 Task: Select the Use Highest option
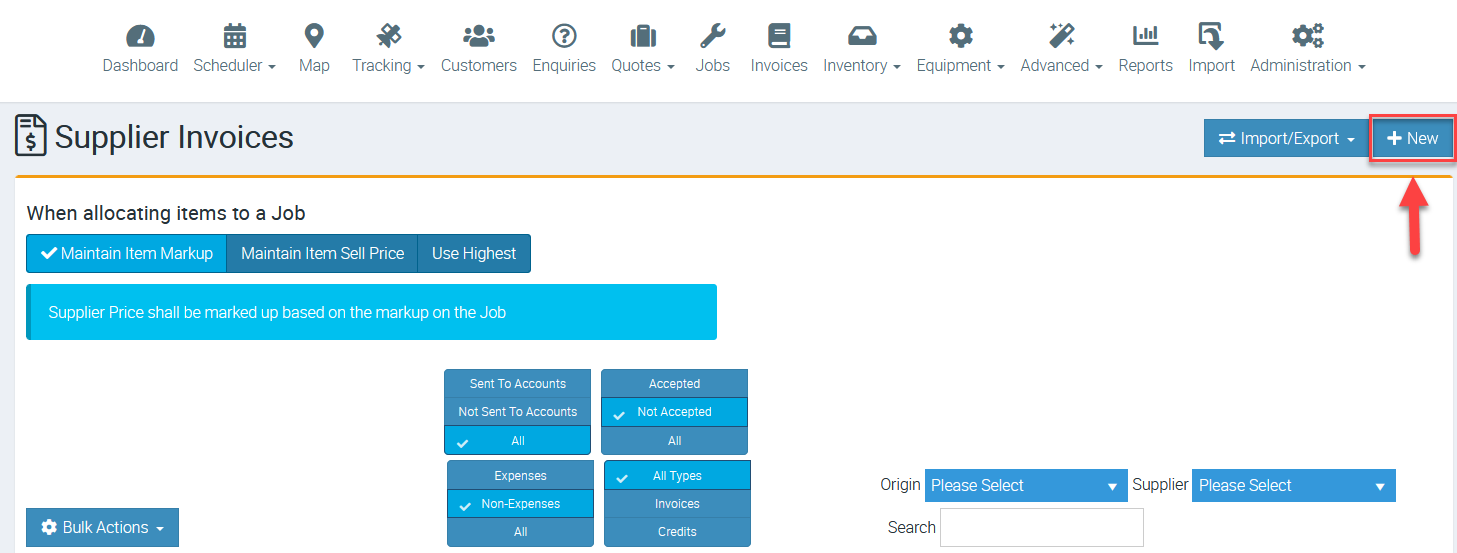click(x=474, y=254)
